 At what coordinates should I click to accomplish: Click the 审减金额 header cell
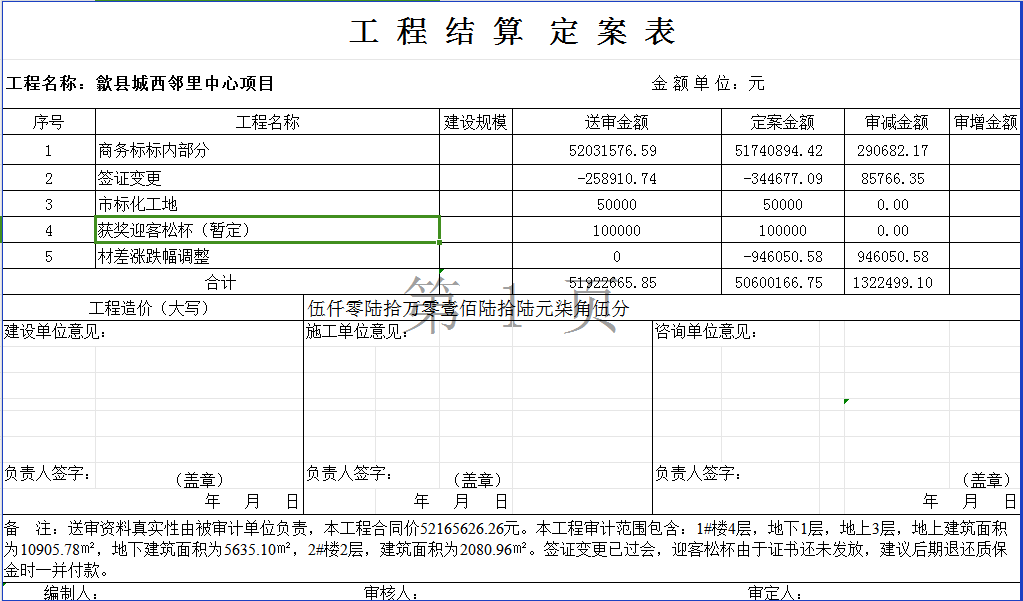(x=896, y=123)
